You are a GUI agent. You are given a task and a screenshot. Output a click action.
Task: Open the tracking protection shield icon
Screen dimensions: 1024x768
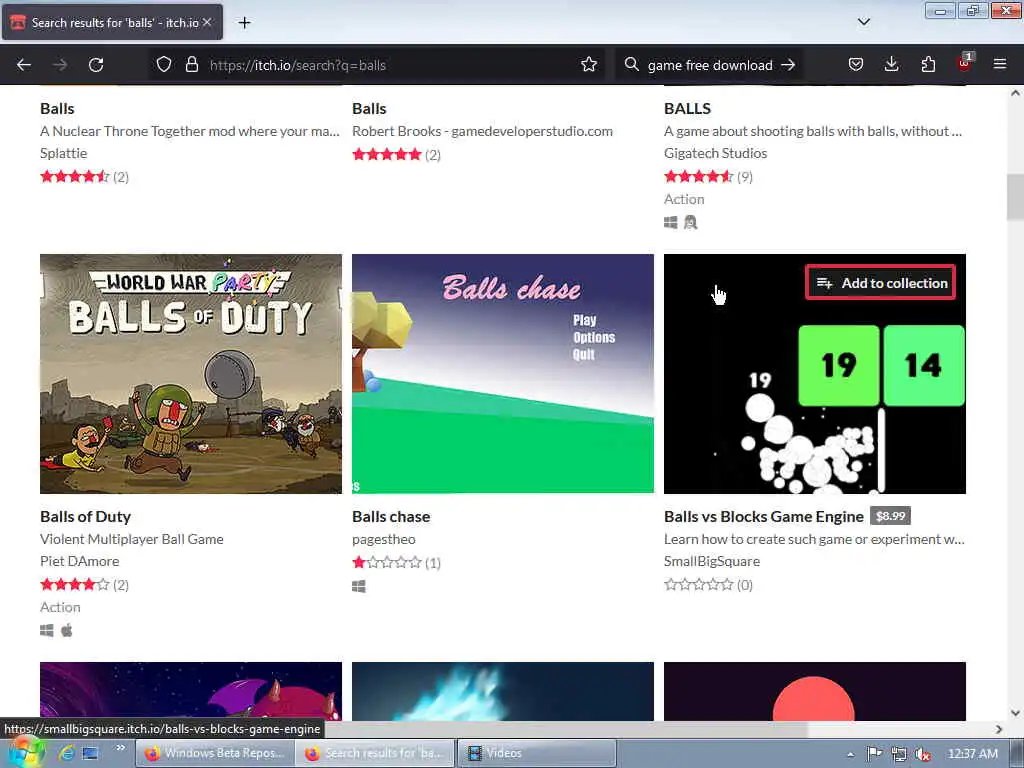pyautogui.click(x=164, y=65)
